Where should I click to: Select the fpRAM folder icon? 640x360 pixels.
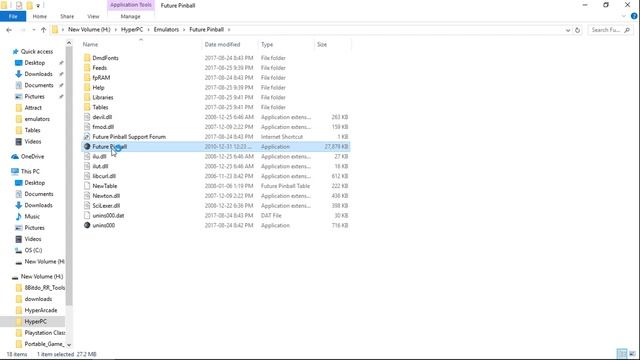[87, 78]
